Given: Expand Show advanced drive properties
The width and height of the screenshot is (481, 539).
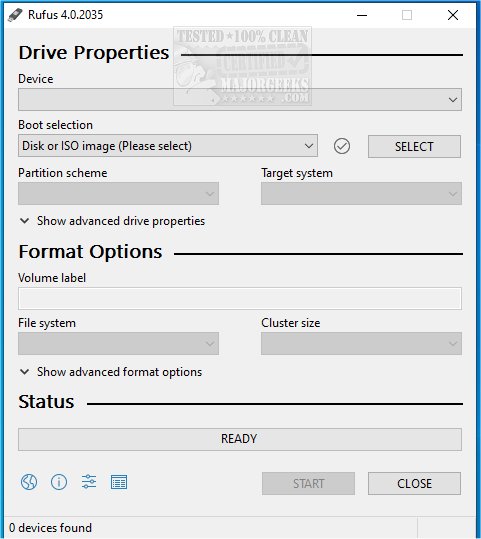Looking at the screenshot, I should 112,221.
